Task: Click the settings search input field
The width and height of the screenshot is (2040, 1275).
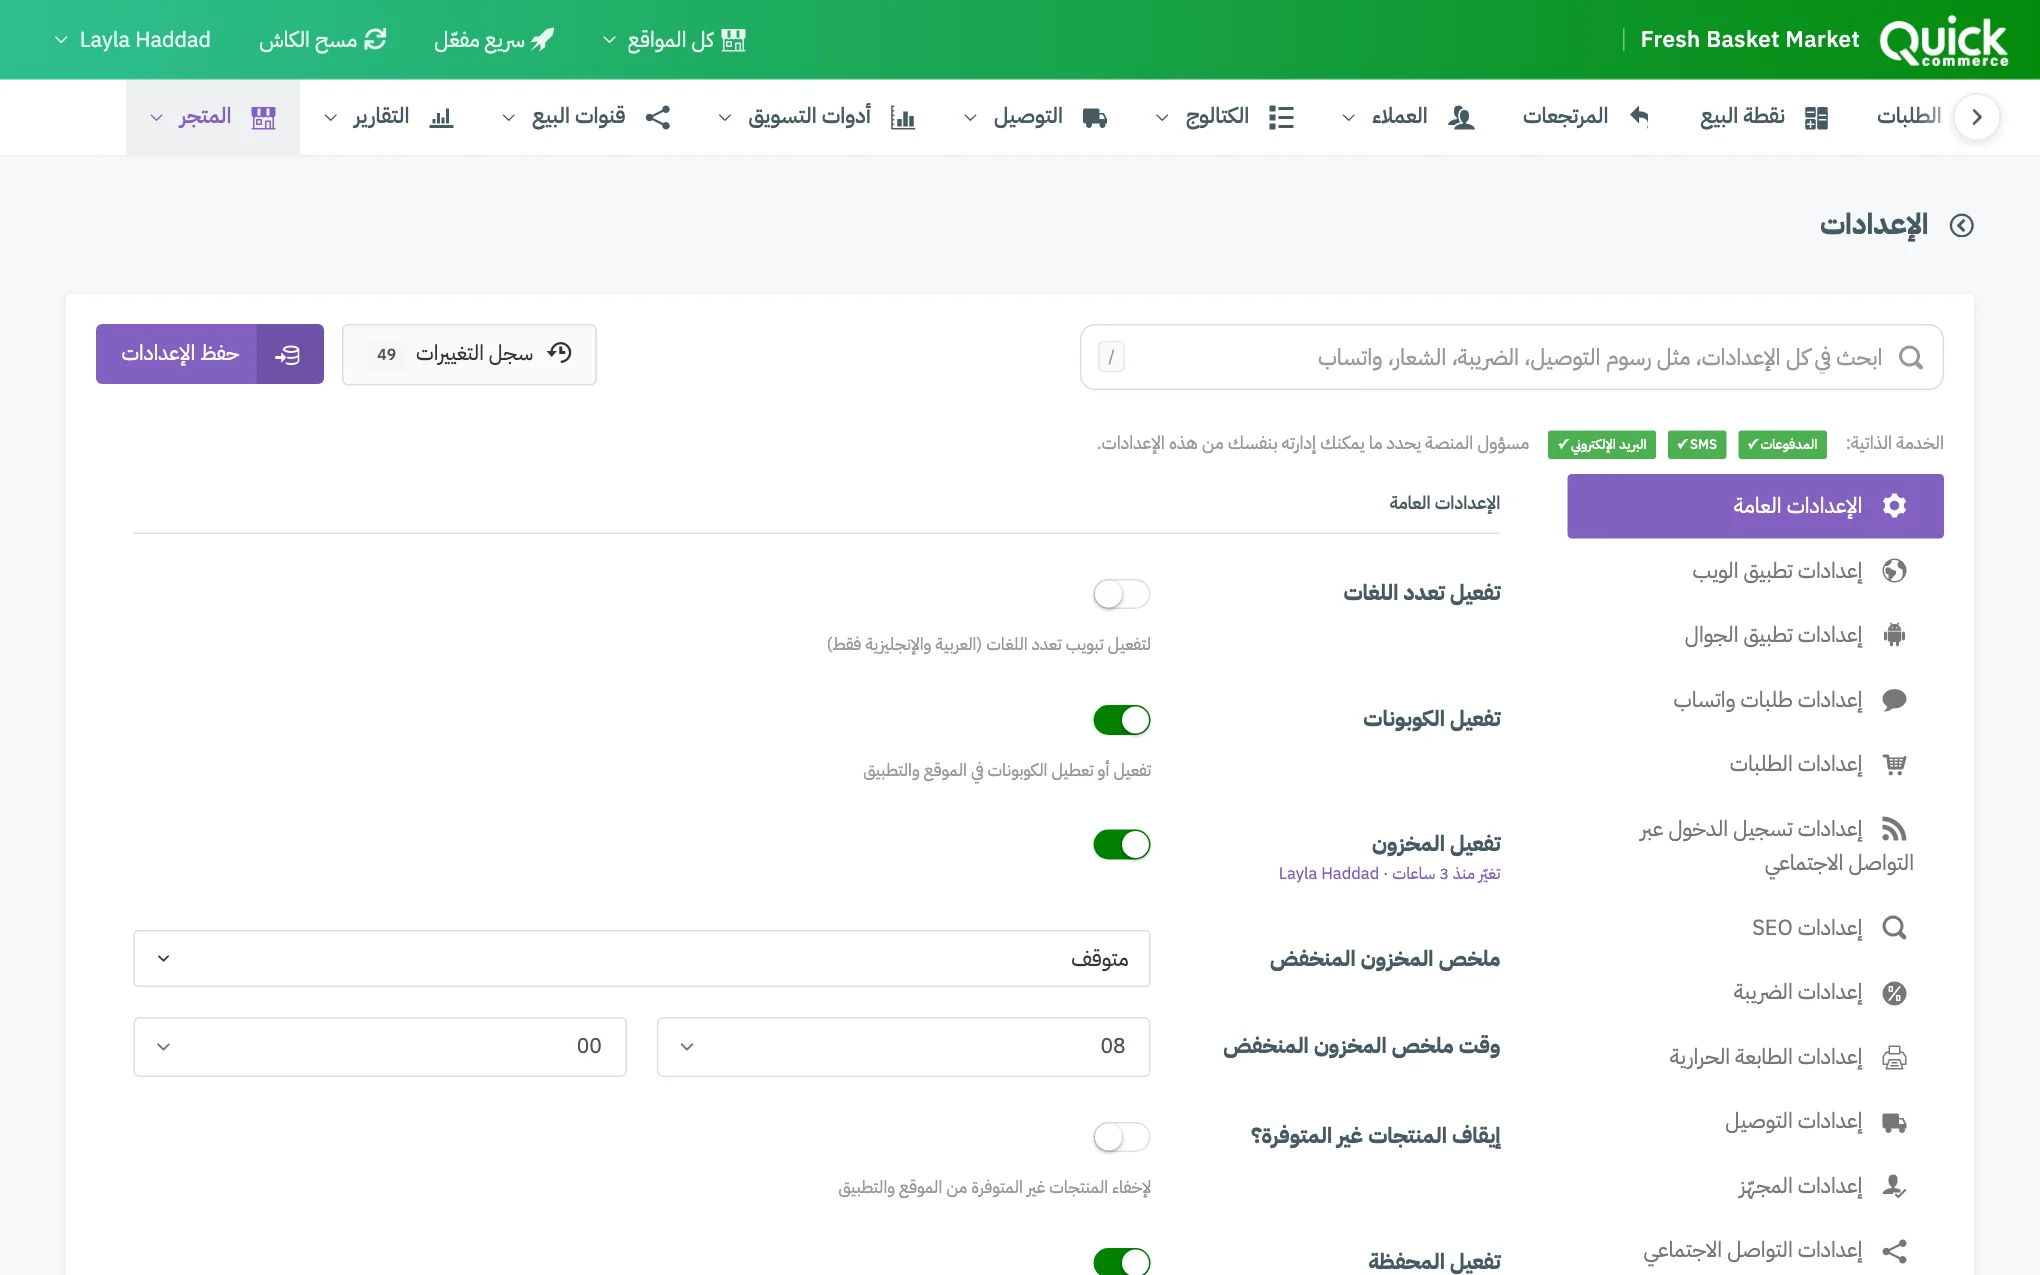Action: tap(1512, 357)
